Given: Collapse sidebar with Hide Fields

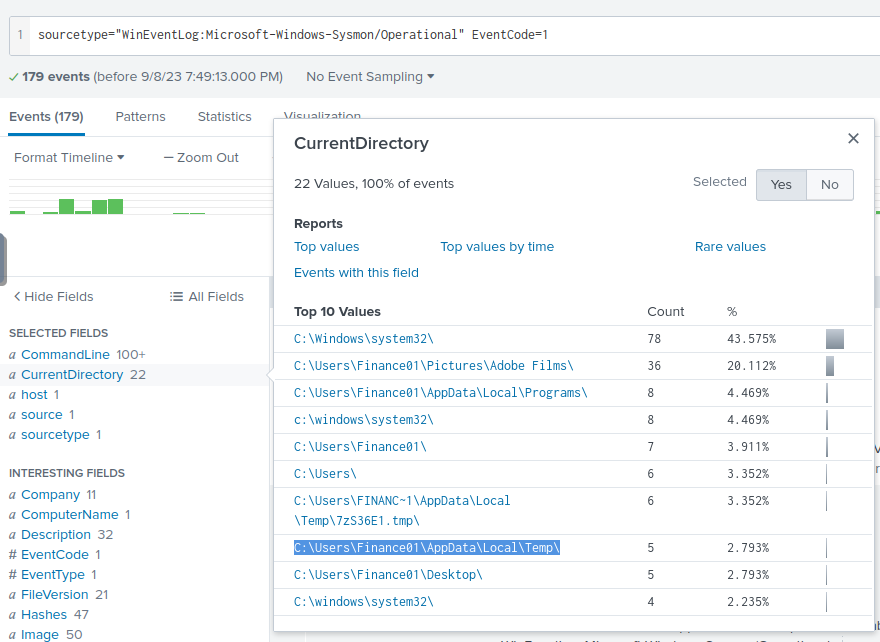Looking at the screenshot, I should click(53, 296).
